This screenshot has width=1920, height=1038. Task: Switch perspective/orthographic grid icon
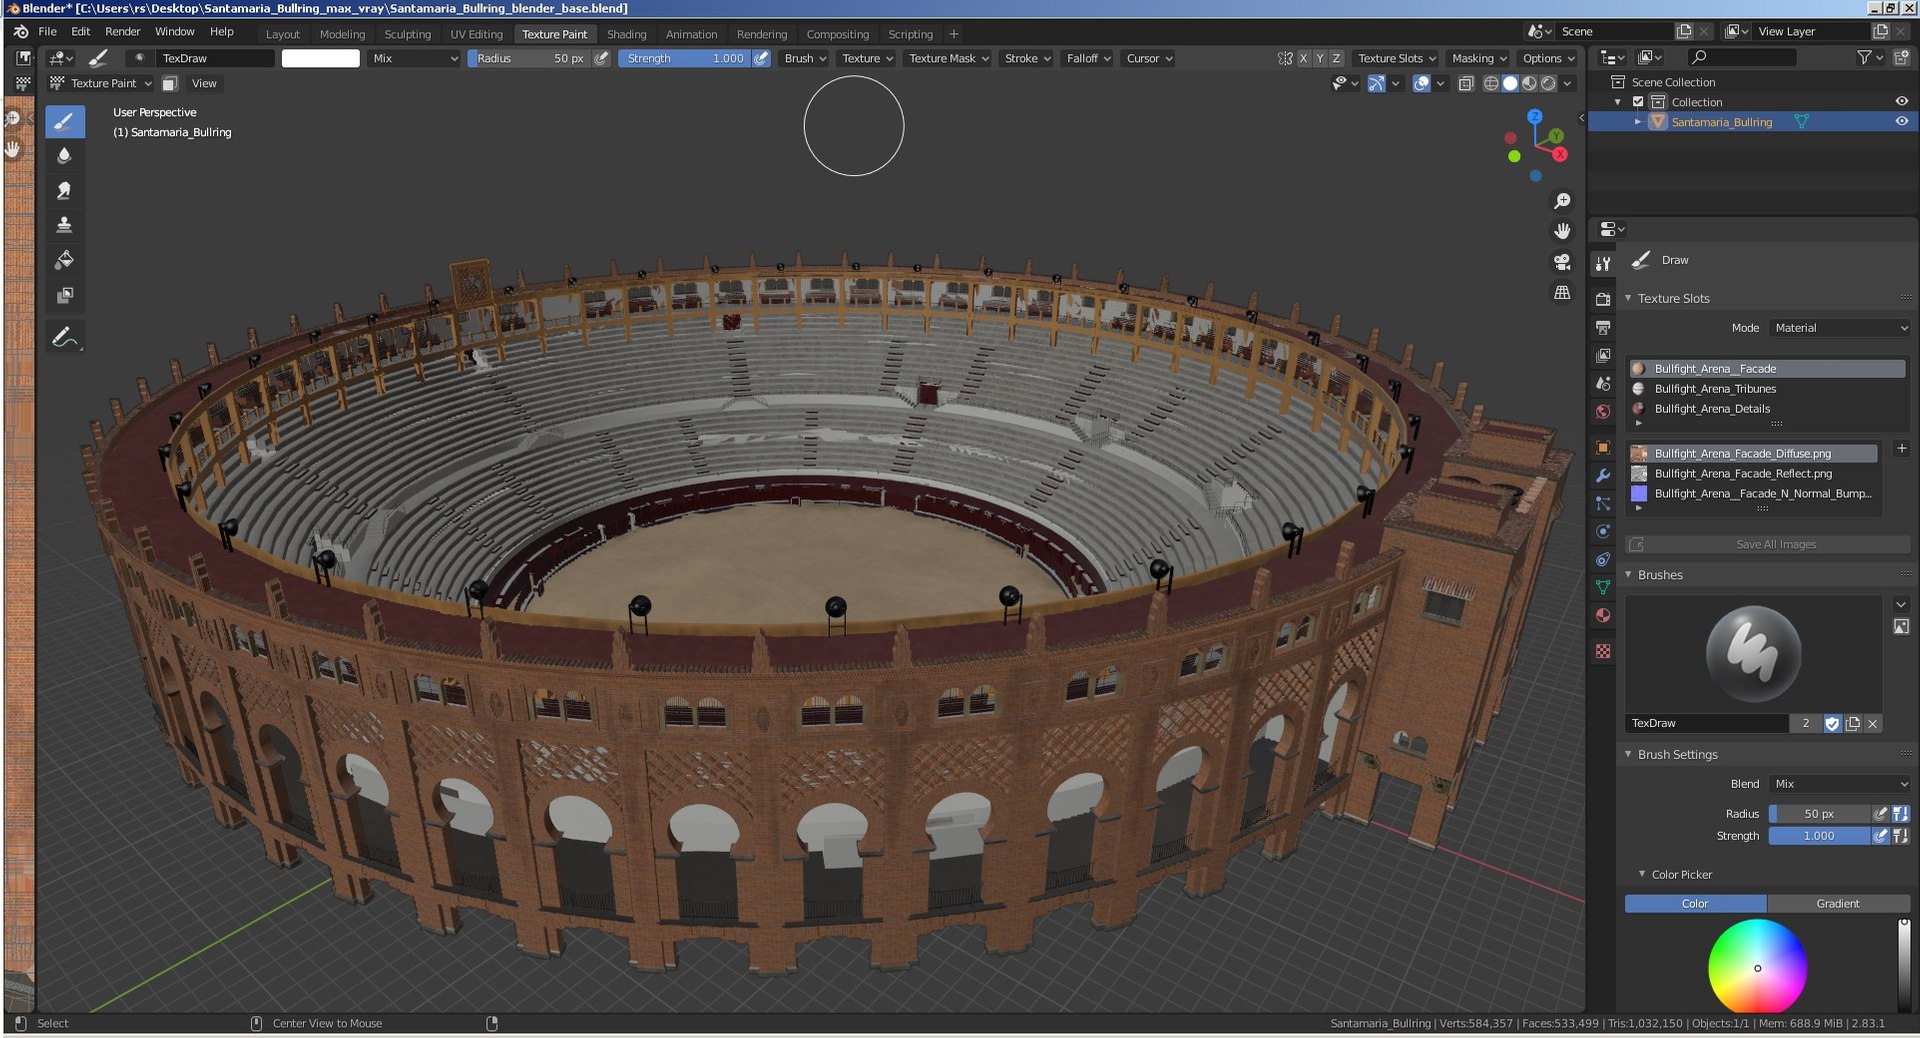coord(1562,292)
